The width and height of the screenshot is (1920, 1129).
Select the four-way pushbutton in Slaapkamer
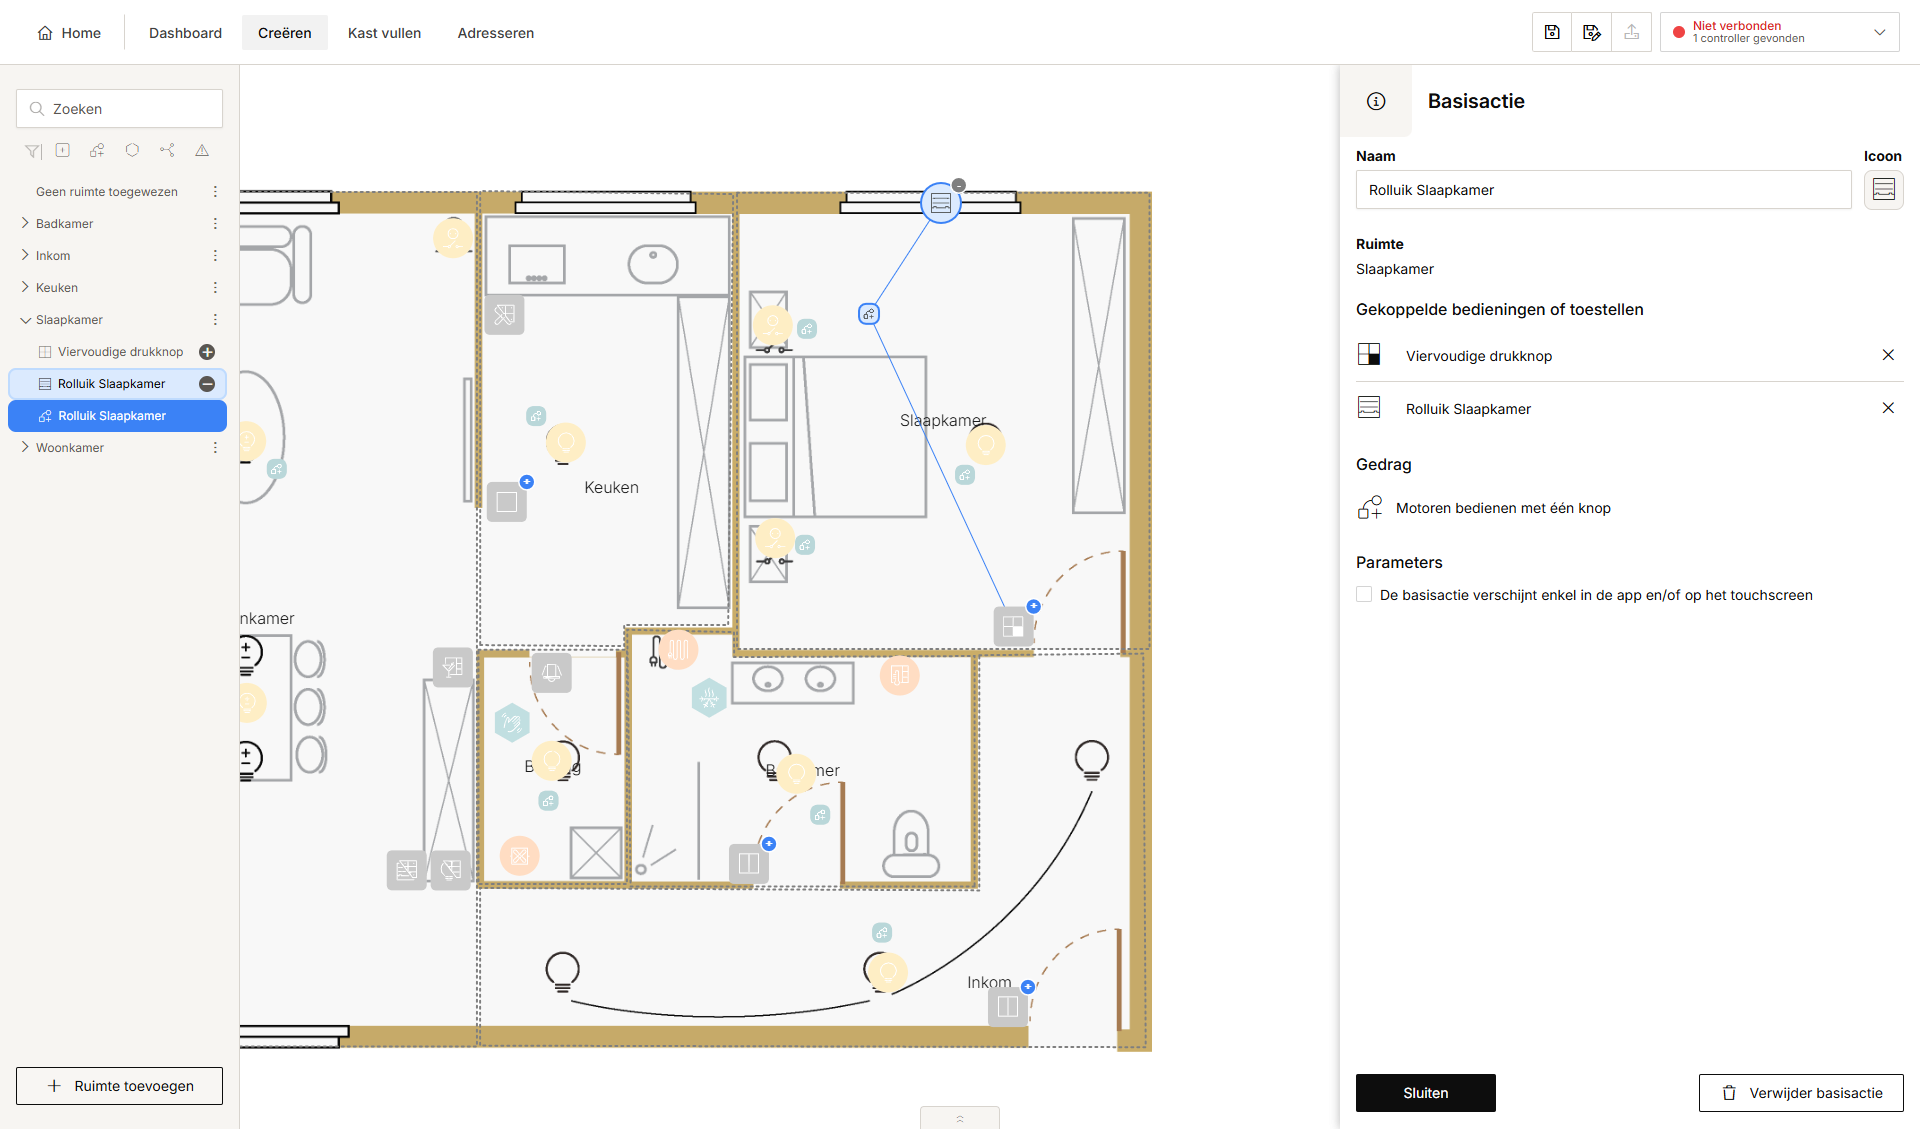(1013, 626)
